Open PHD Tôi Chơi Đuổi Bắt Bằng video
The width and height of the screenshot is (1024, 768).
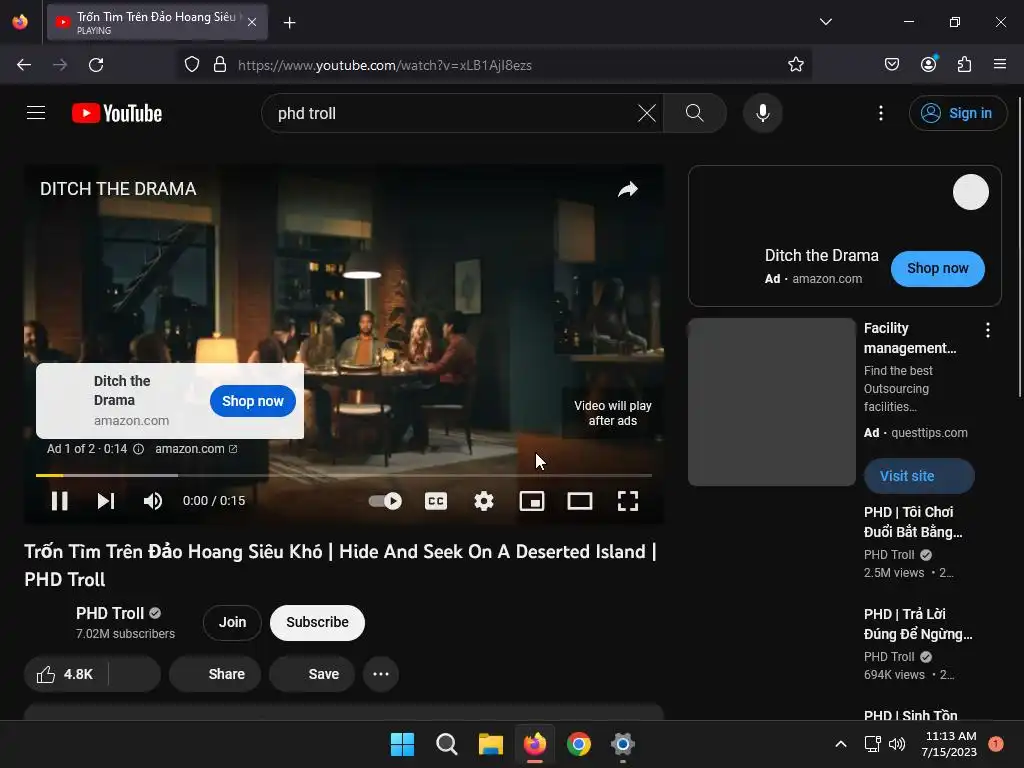[912, 522]
